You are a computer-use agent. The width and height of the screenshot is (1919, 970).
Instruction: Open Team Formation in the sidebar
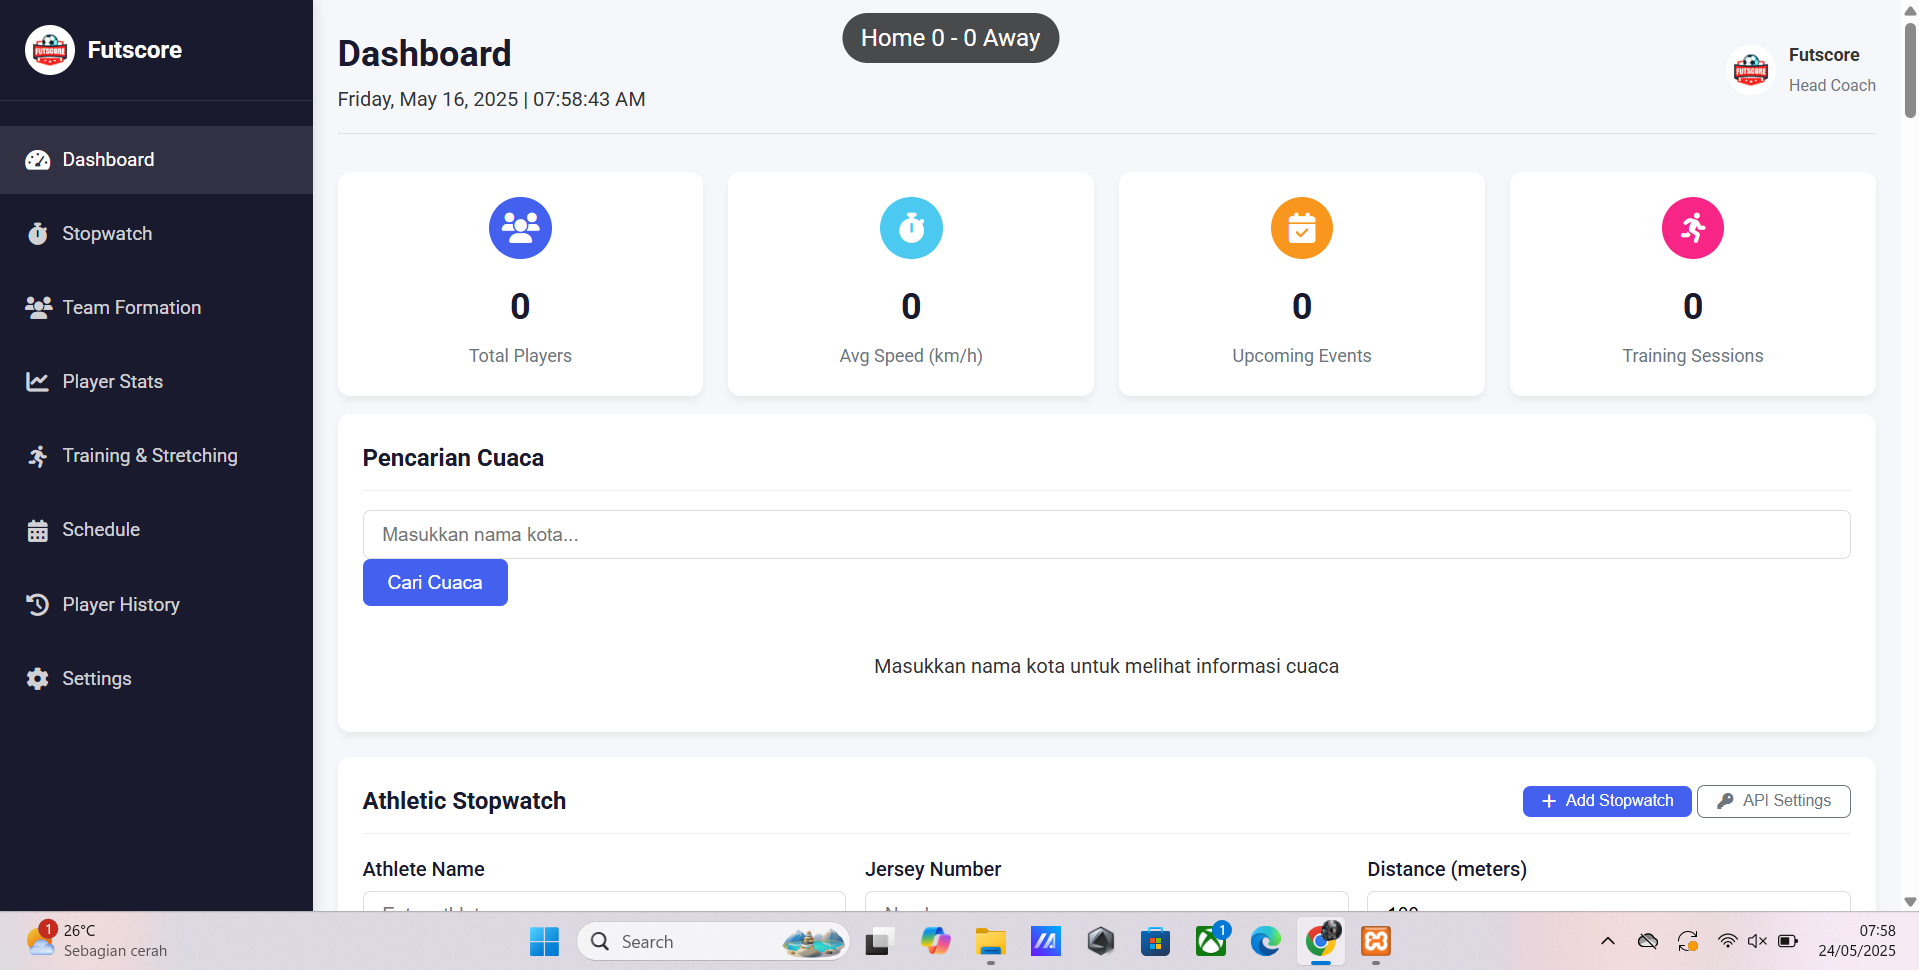pyautogui.click(x=156, y=308)
